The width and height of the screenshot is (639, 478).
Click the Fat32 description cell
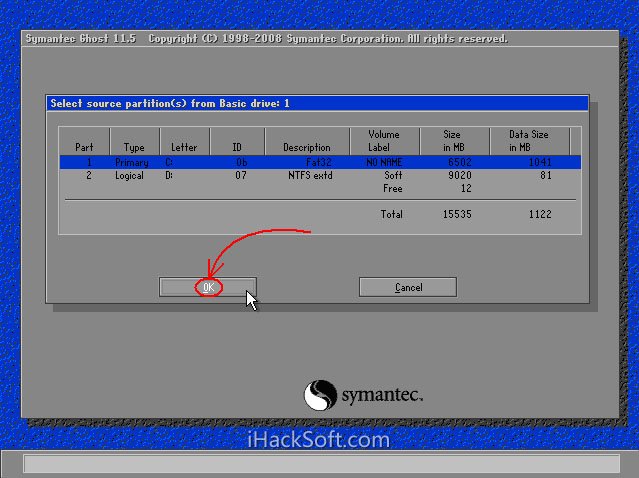318,162
